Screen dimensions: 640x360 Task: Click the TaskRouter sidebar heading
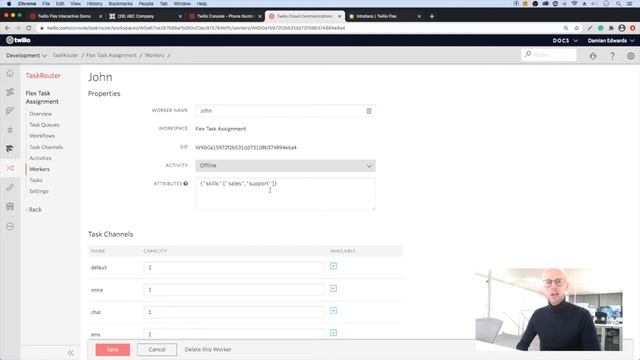tap(43, 76)
